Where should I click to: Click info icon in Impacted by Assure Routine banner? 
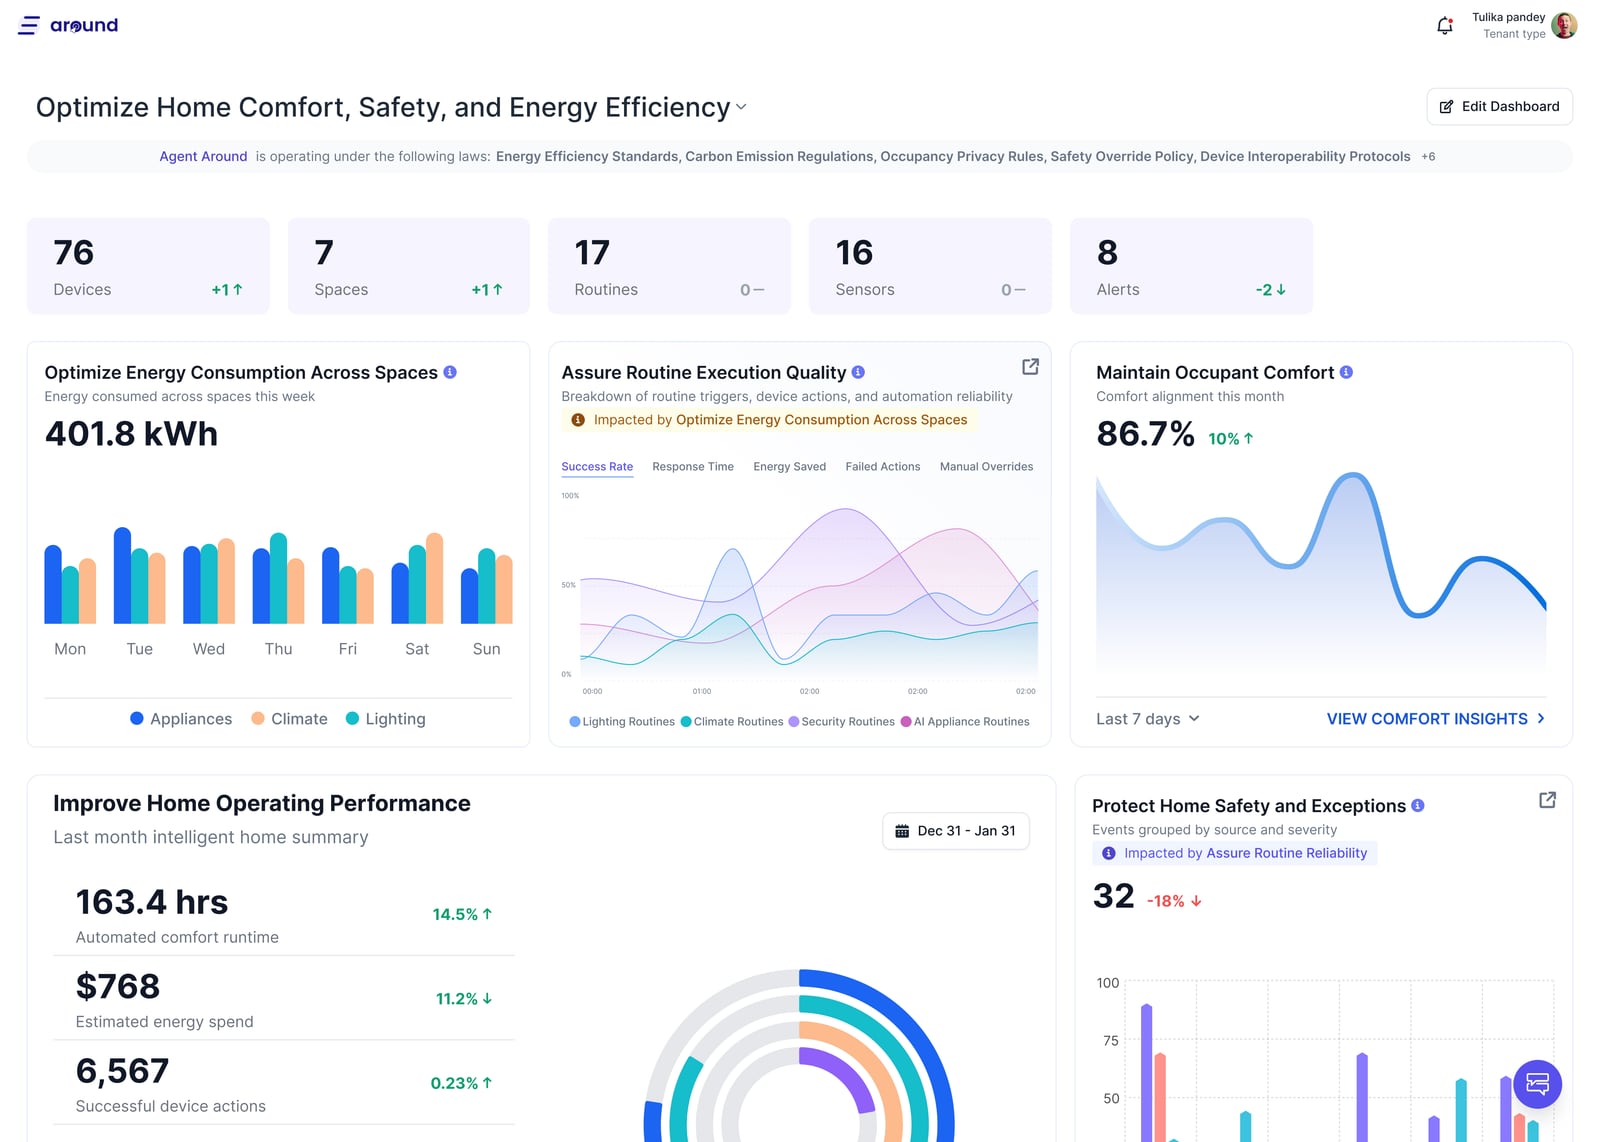pos(1108,853)
